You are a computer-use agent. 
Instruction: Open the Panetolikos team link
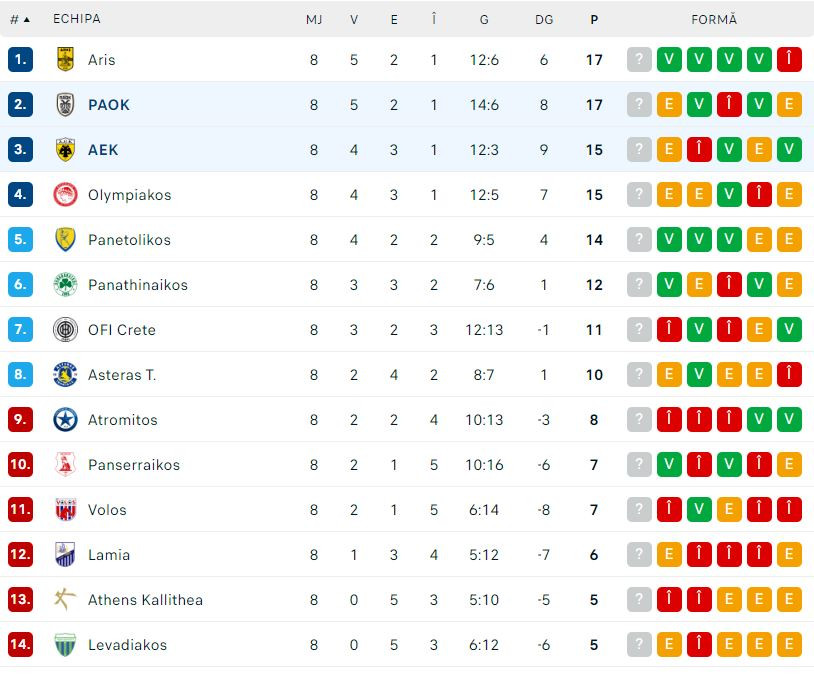click(x=129, y=240)
